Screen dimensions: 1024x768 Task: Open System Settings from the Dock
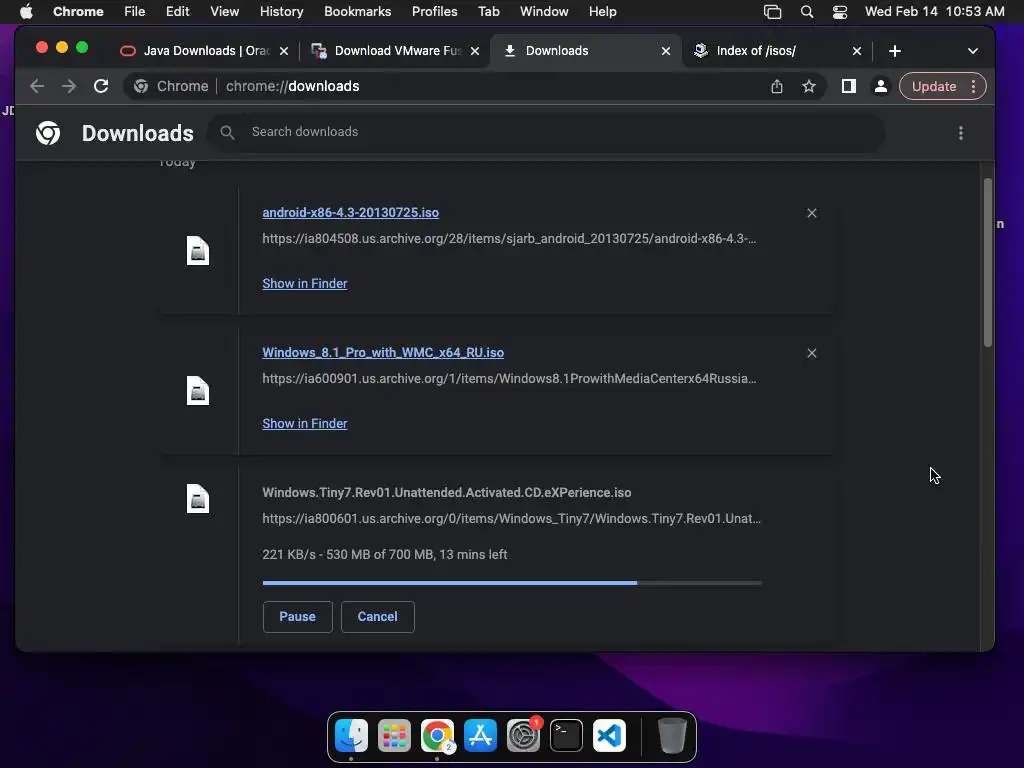(x=523, y=735)
